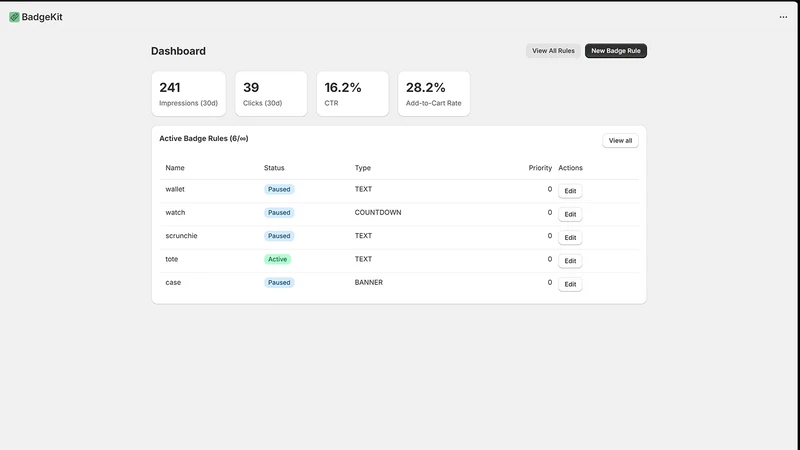Screen dimensions: 800x450
Task: Click the Active Badge Rules (6/∞) heading
Action: [x=204, y=138]
